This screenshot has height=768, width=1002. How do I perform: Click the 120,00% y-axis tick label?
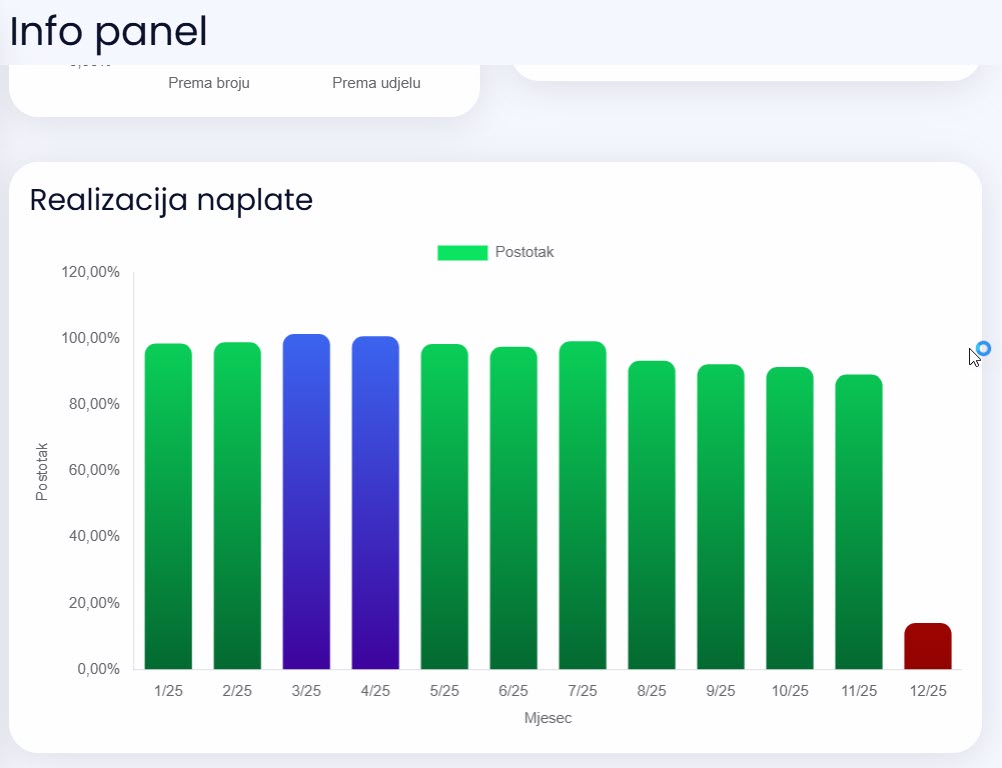(91, 272)
